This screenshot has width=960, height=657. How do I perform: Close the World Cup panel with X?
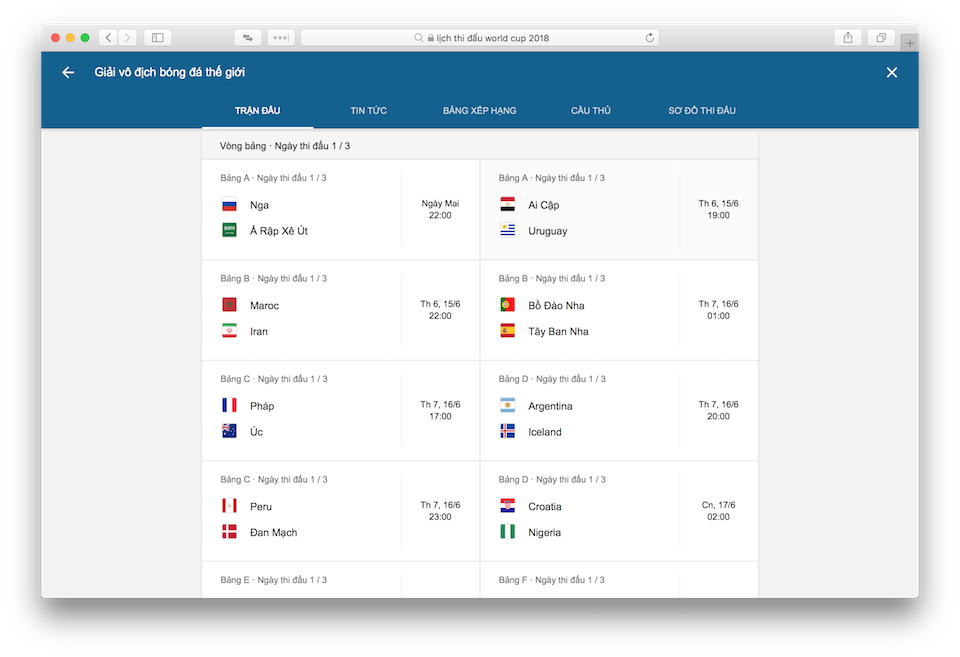[891, 72]
